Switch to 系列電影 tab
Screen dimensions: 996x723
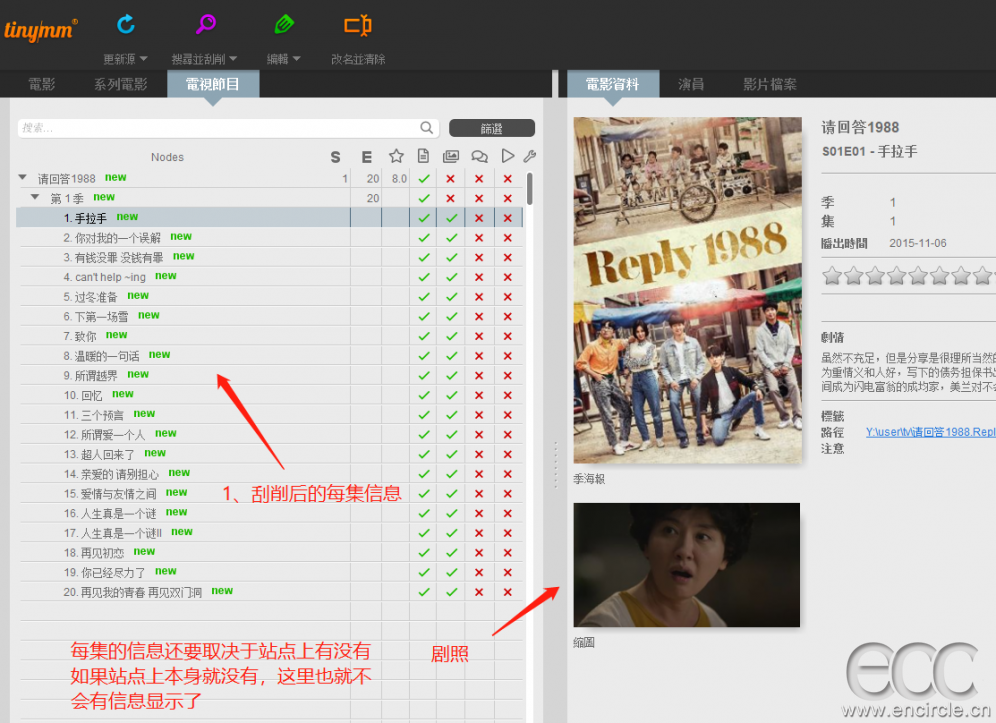click(121, 84)
